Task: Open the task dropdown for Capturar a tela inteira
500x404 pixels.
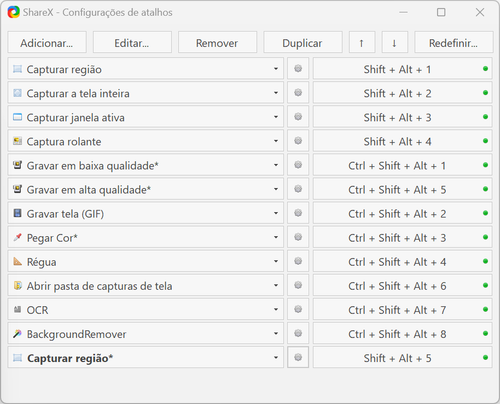Action: (276, 93)
